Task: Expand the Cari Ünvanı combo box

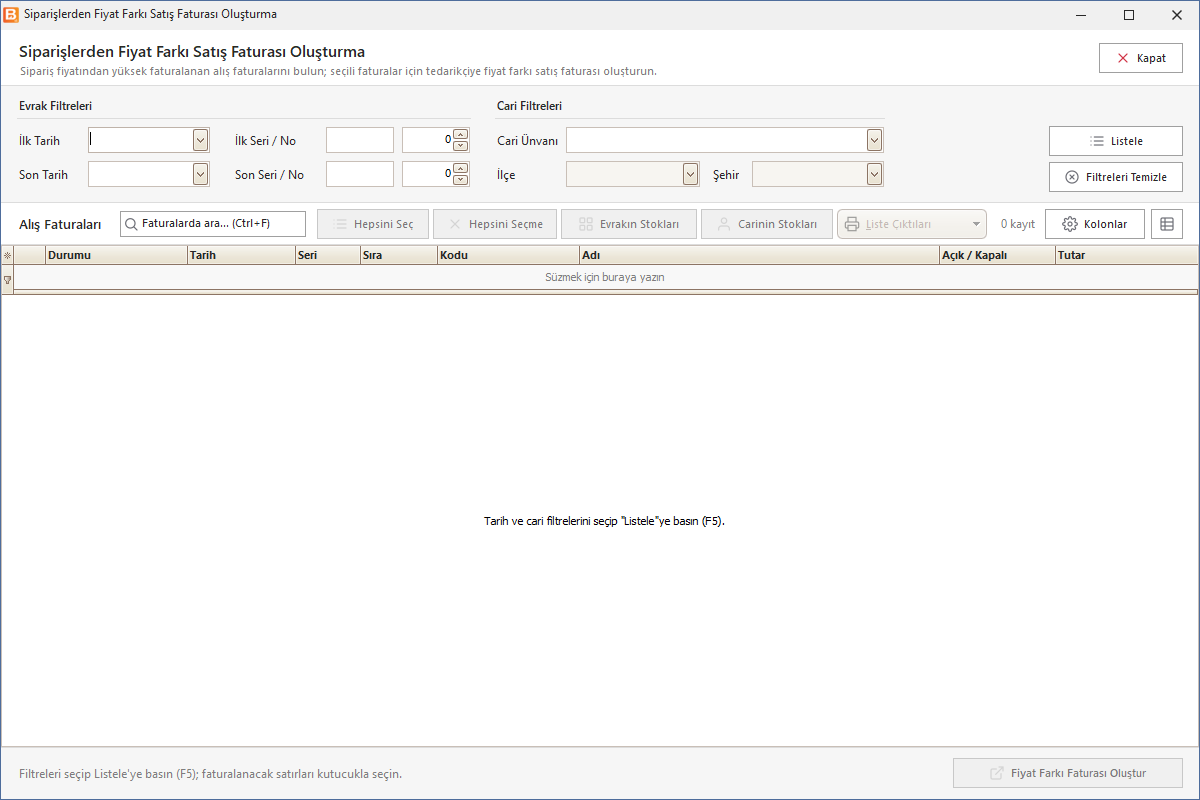Action: point(875,140)
